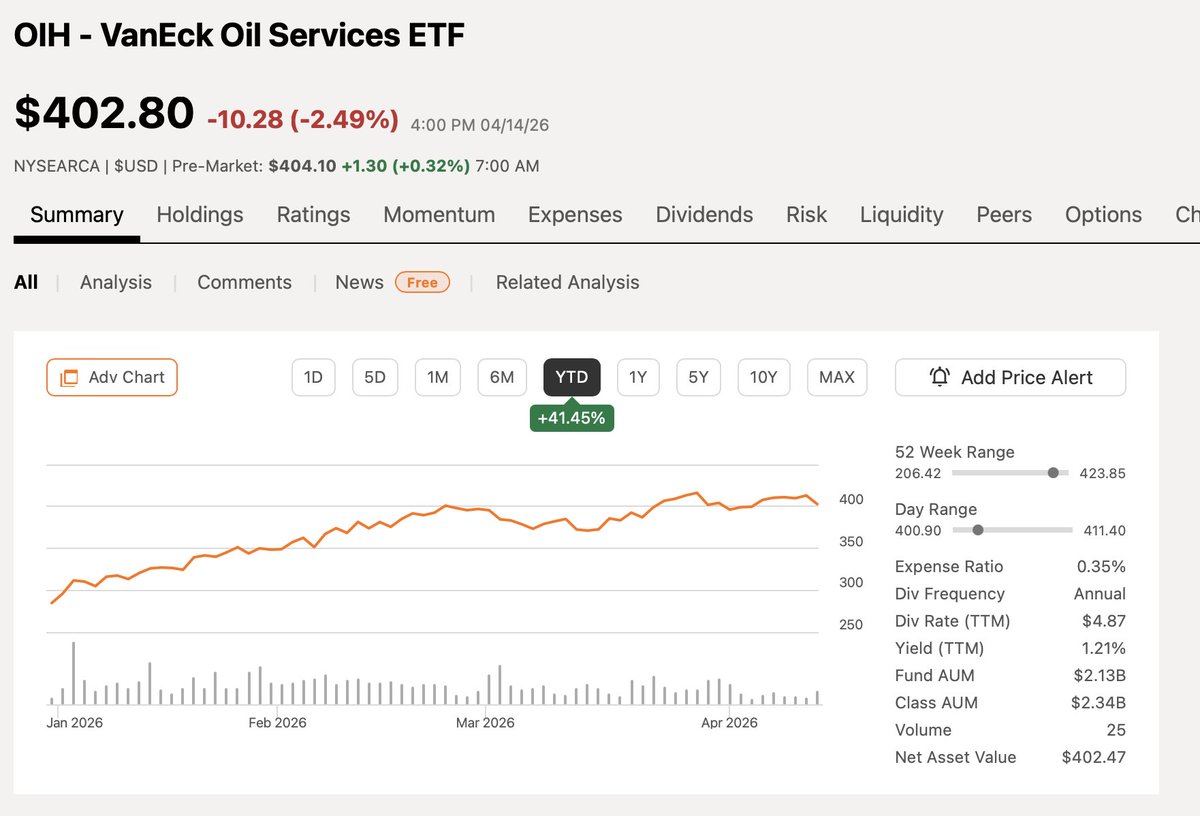Switch to the Dividends tab
The height and width of the screenshot is (816, 1200).
tap(704, 215)
